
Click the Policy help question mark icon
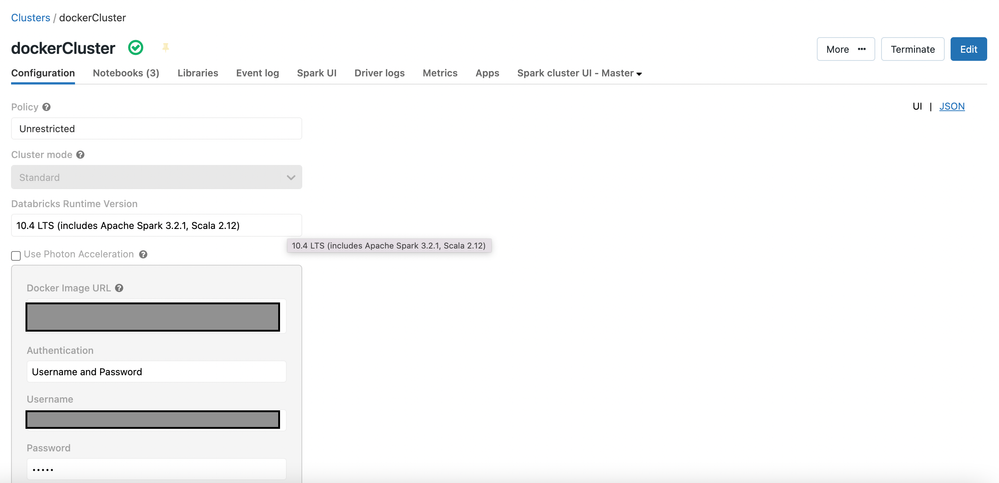click(x=47, y=107)
